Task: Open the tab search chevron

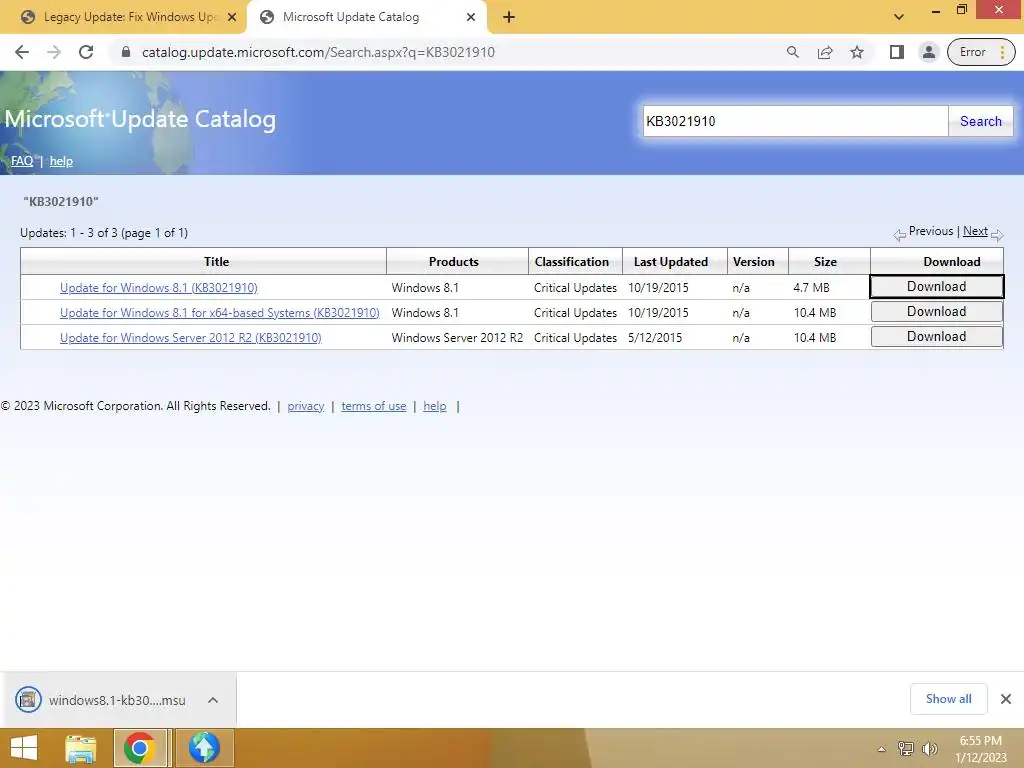Action: click(x=899, y=17)
